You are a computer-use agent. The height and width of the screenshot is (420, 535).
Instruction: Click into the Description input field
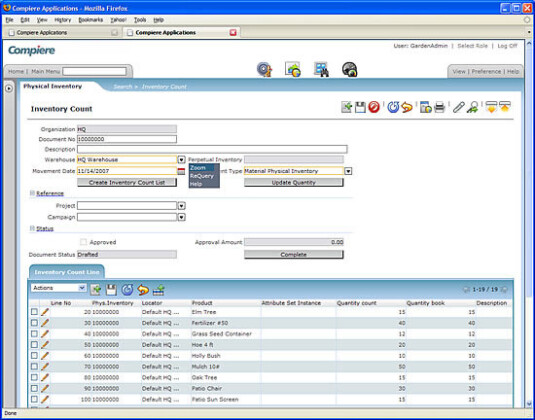tap(212, 149)
